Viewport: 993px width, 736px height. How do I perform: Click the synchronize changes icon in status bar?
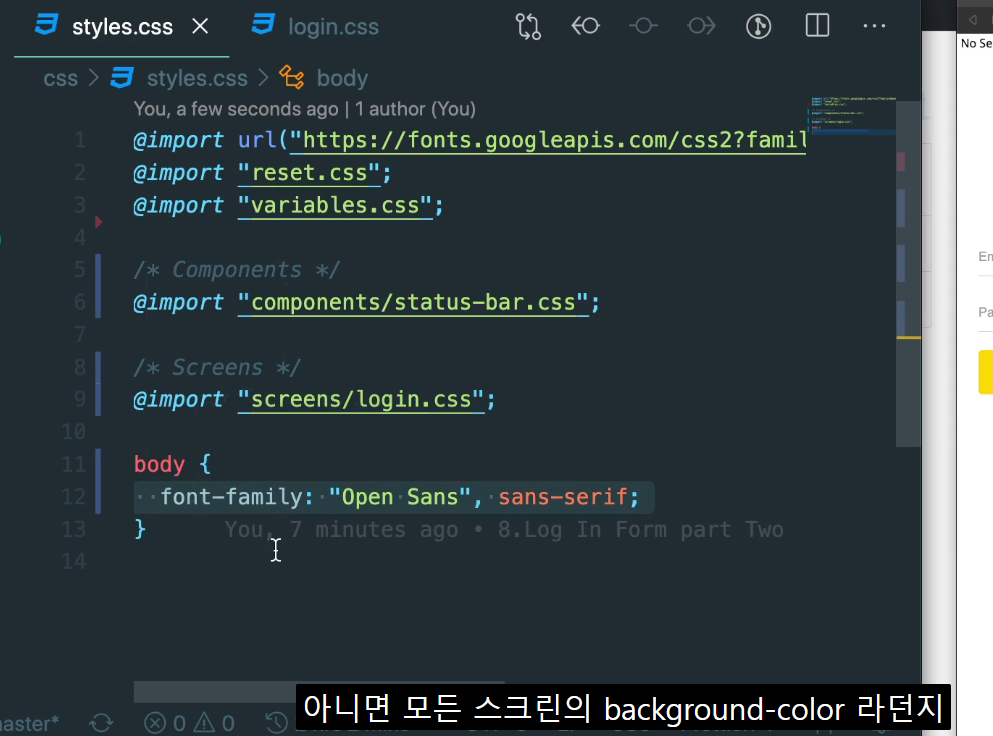(x=101, y=723)
